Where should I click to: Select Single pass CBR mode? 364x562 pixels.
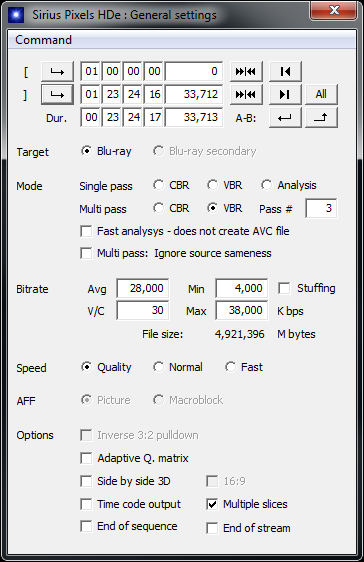158,185
